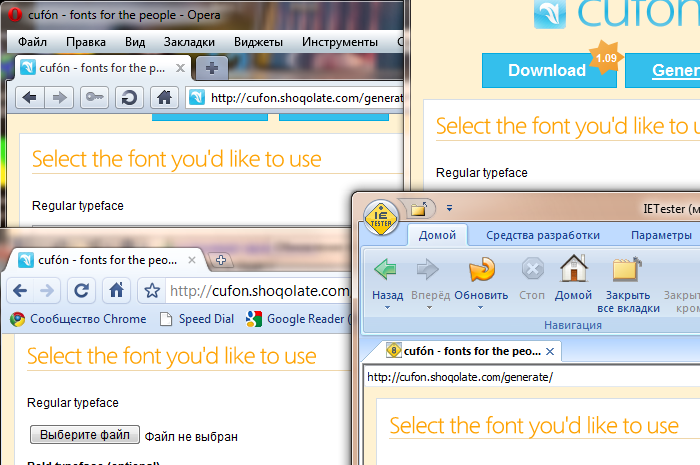Expand the Назад dropdown arrow in IETester
This screenshot has height=465, width=700.
pyautogui.click(x=388, y=307)
